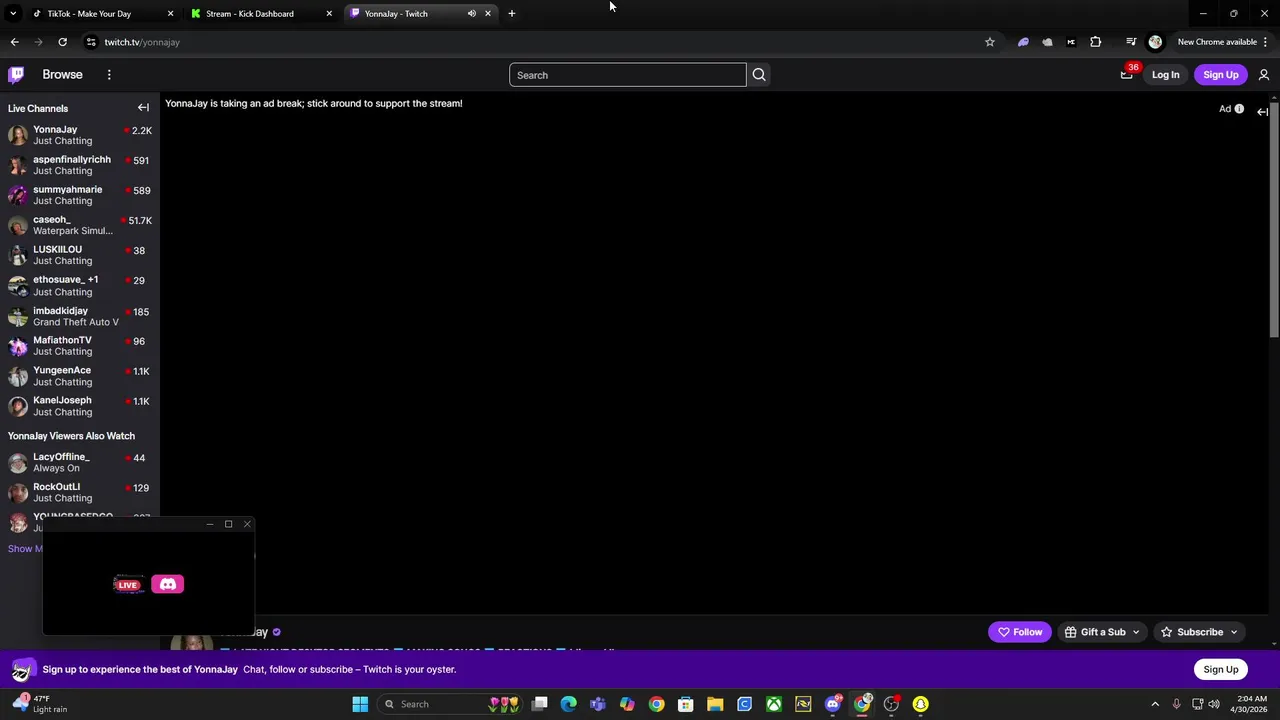The image size is (1280, 720).
Task: Close the TikTok tab
Action: pos(170,14)
